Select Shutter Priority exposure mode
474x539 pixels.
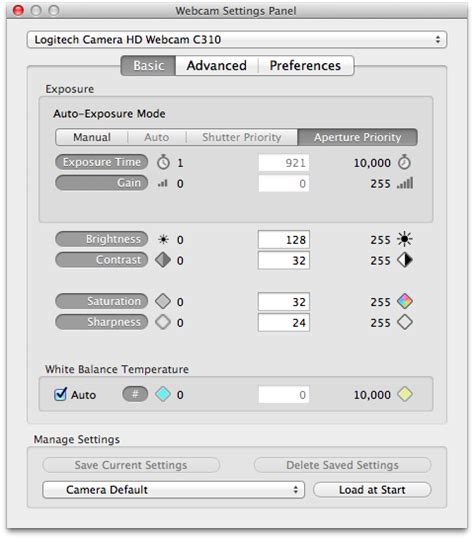coord(242,137)
